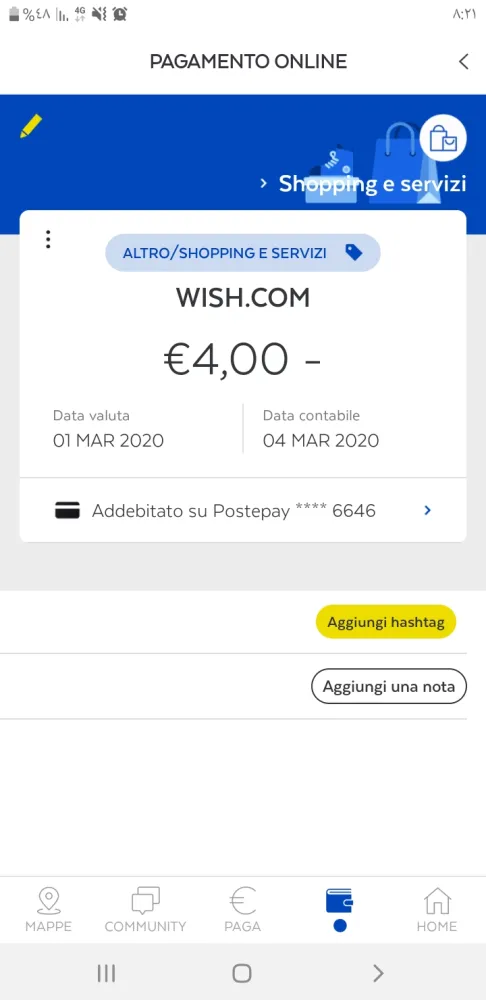Go back with the top-right chevron
The height and width of the screenshot is (1000, 486).
[x=464, y=62]
